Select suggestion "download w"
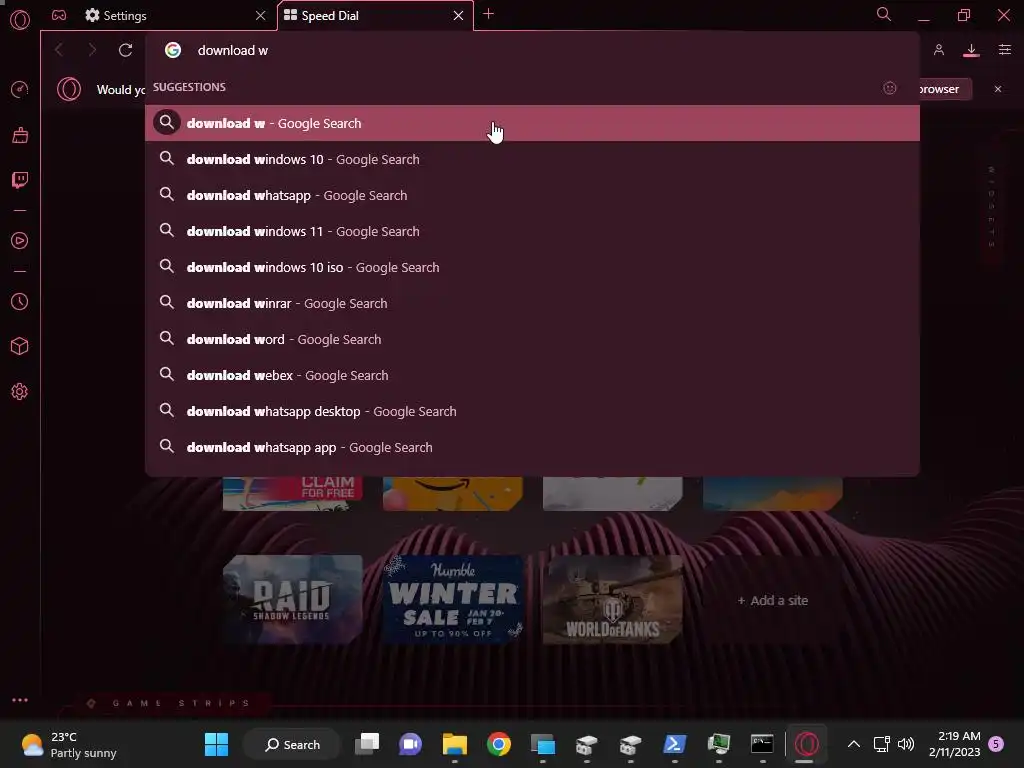Image resolution: width=1024 pixels, height=768 pixels. (x=532, y=123)
